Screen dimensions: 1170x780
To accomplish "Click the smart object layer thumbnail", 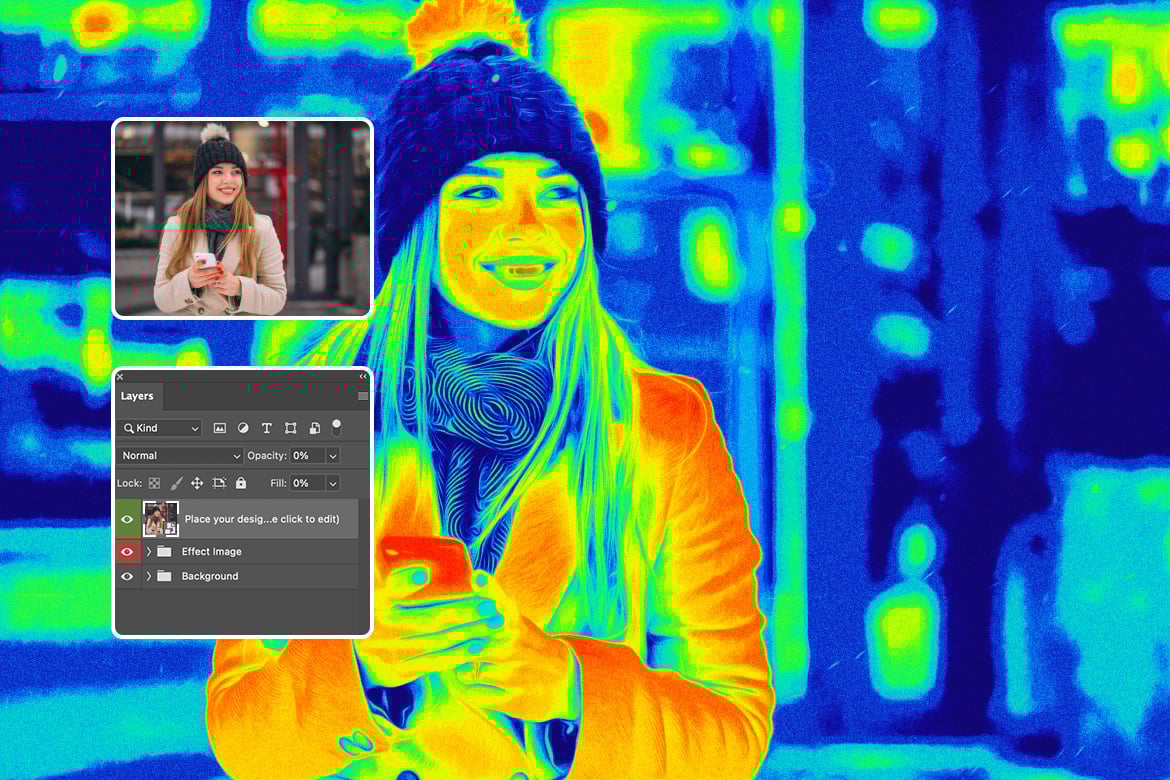I will coord(160,520).
